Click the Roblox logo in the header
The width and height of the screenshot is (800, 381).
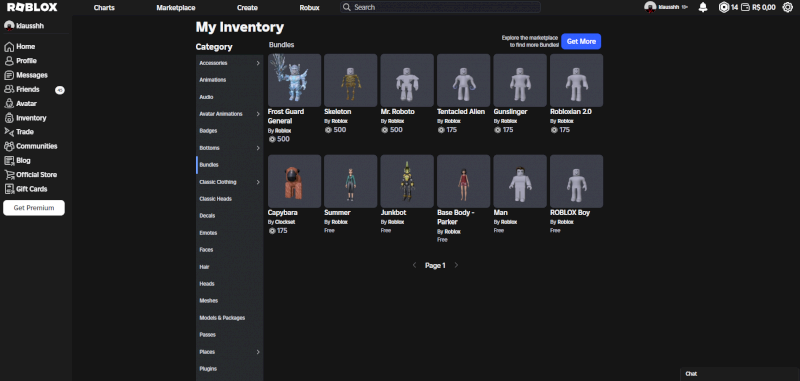coord(32,7)
